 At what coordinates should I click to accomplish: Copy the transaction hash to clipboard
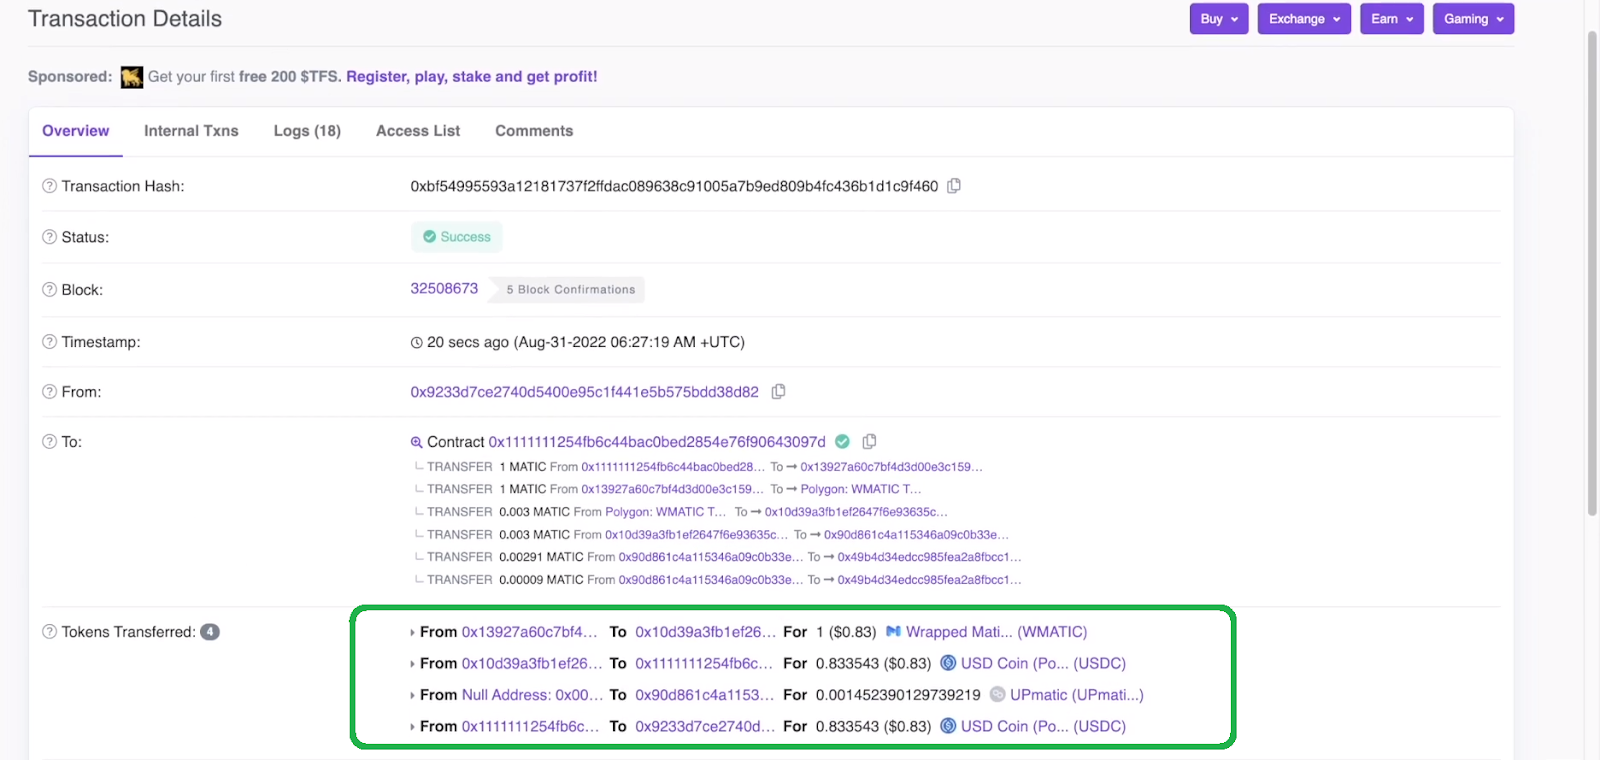point(954,186)
